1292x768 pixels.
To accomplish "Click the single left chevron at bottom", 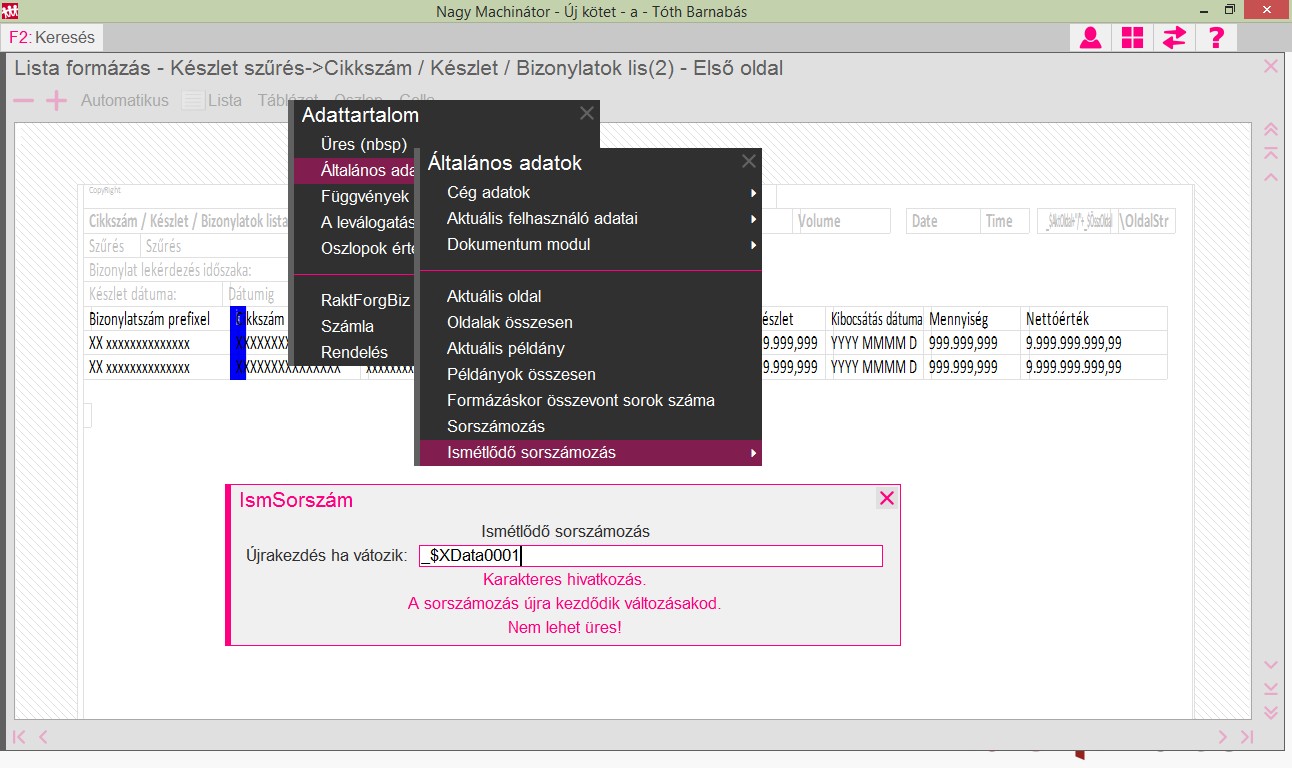I will pos(43,737).
